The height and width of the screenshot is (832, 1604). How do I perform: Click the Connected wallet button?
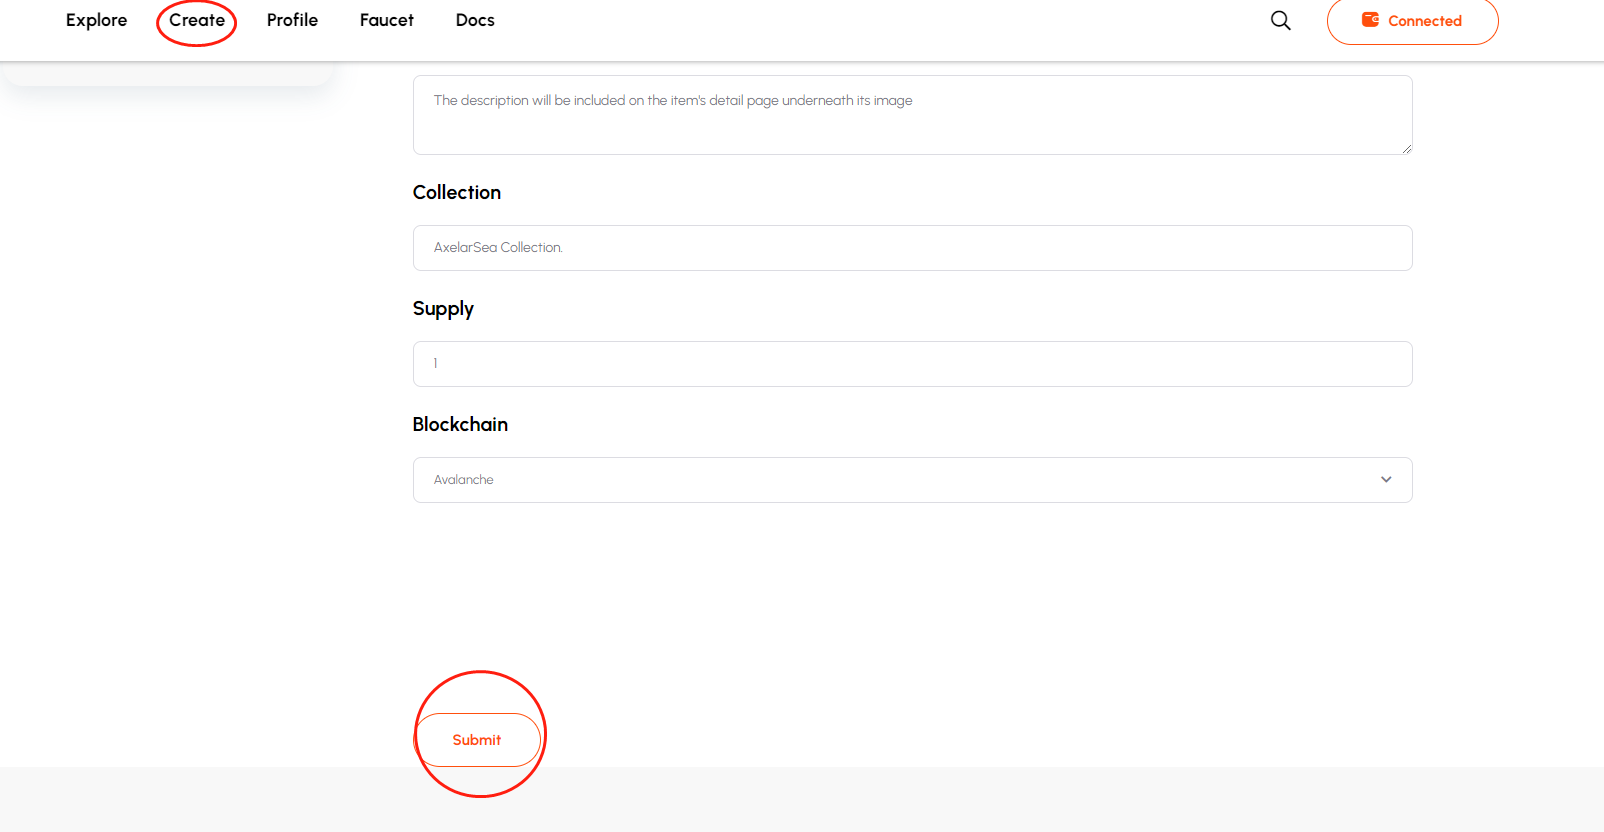click(x=1412, y=21)
